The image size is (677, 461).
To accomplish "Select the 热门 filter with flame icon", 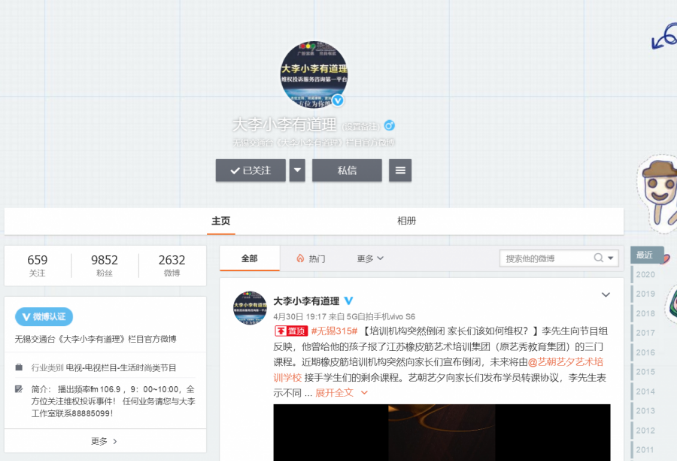I will coord(311,258).
